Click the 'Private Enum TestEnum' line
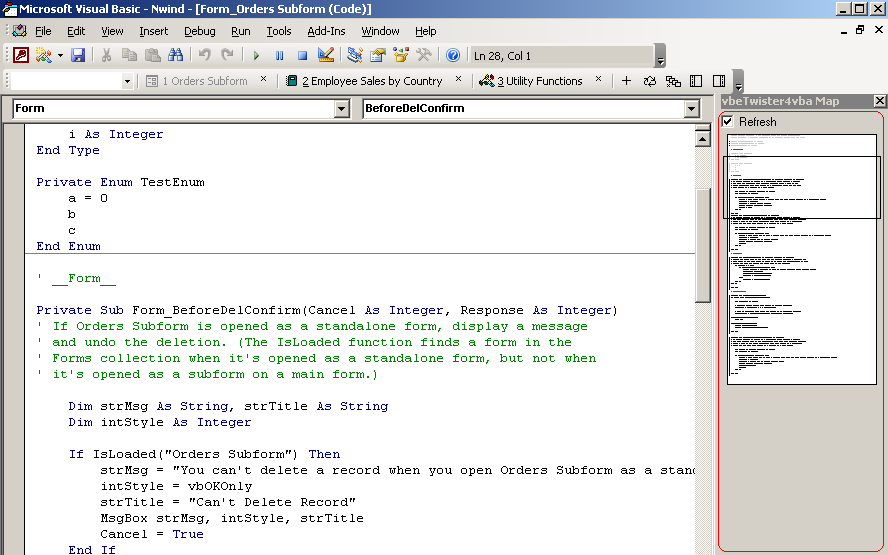 pyautogui.click(x=121, y=182)
